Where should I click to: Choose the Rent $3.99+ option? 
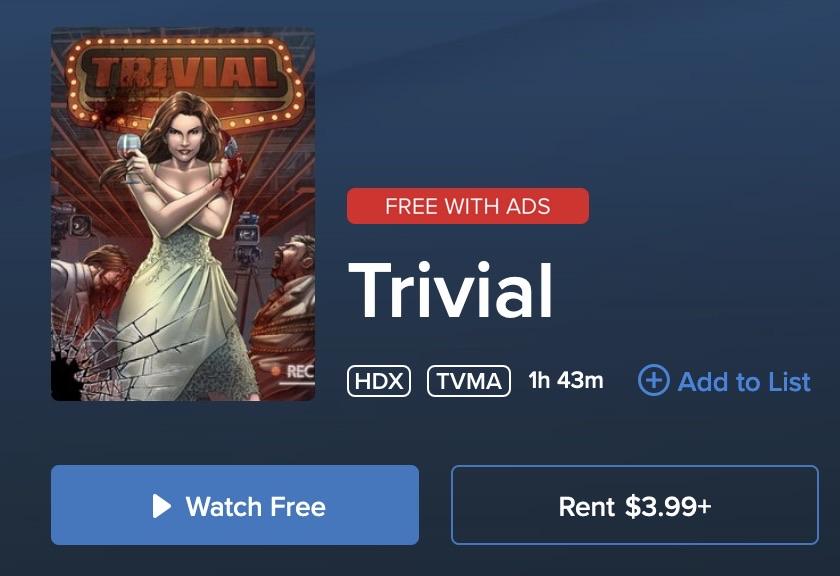click(635, 505)
